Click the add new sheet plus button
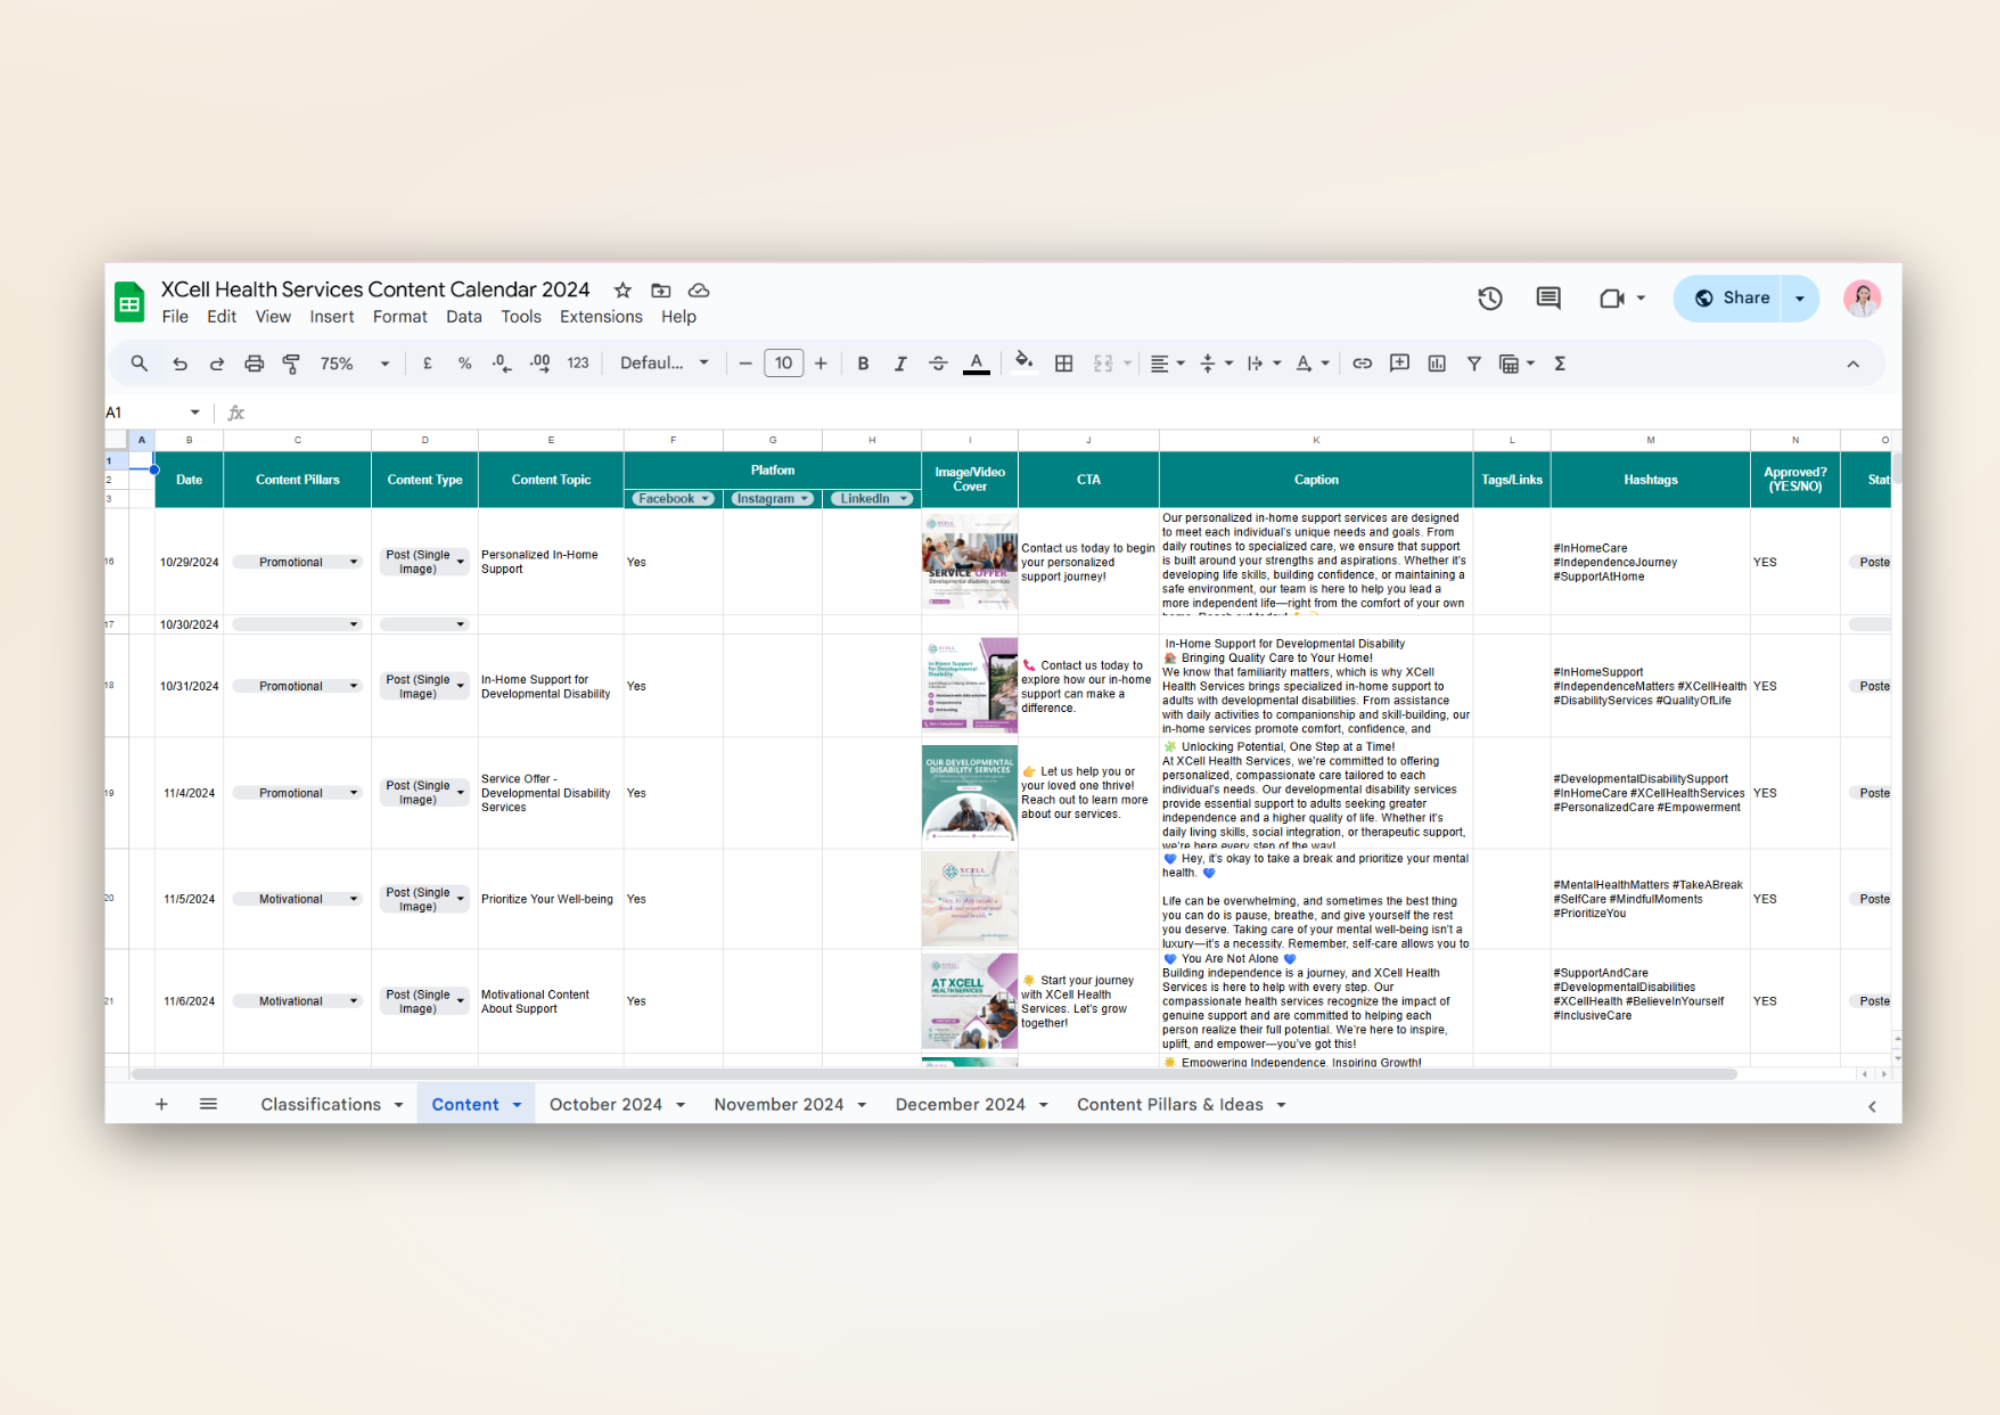The image size is (2000, 1415). 161,1104
